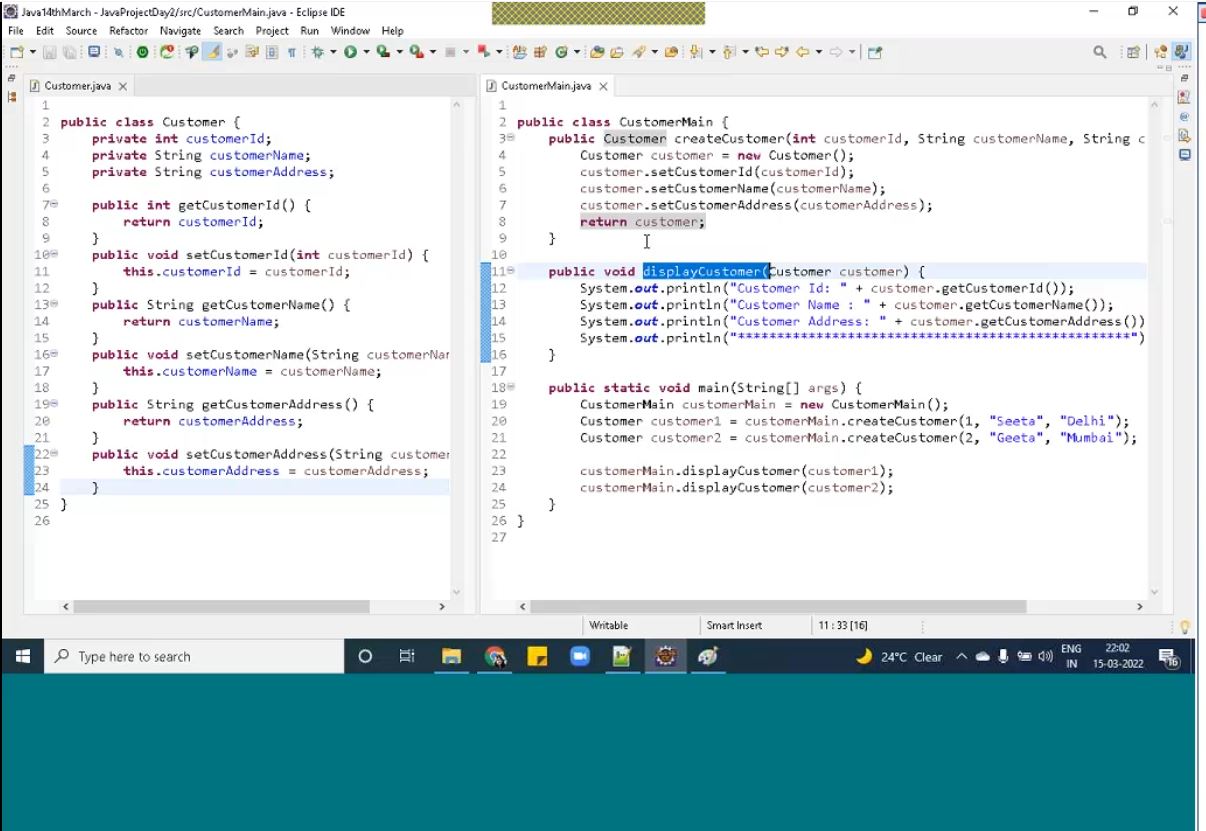This screenshot has width=1206, height=831.
Task: Open the Window menu
Action: point(350,31)
